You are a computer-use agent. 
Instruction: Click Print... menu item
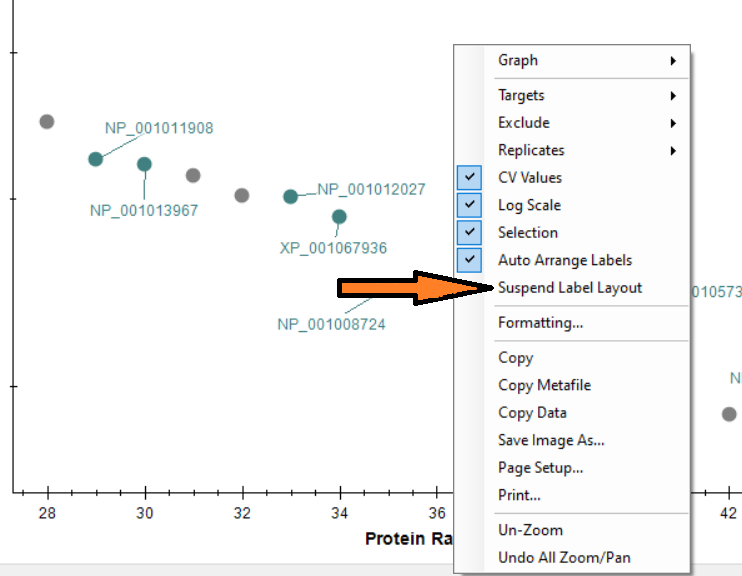point(519,495)
